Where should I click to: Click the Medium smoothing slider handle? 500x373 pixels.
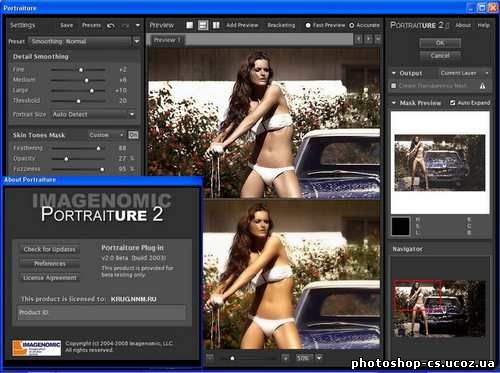[86, 80]
